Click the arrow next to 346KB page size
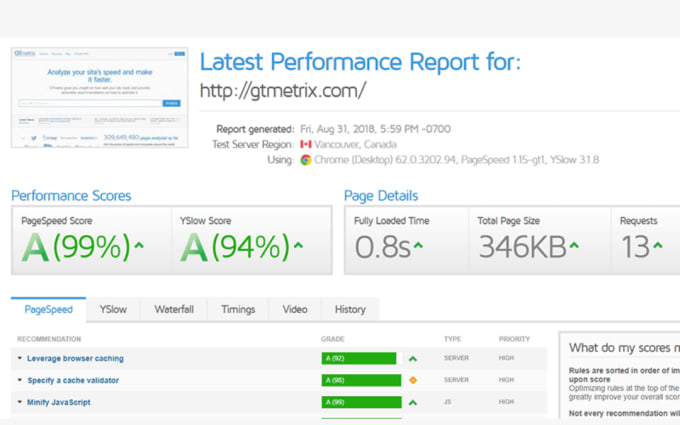 (x=574, y=245)
